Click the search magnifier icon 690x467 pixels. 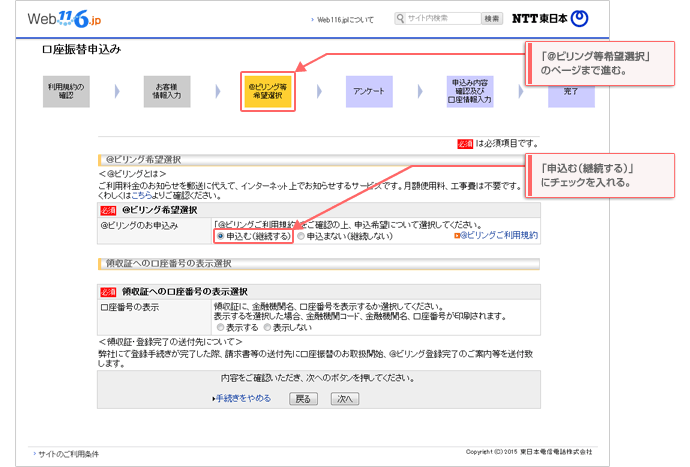click(x=401, y=18)
